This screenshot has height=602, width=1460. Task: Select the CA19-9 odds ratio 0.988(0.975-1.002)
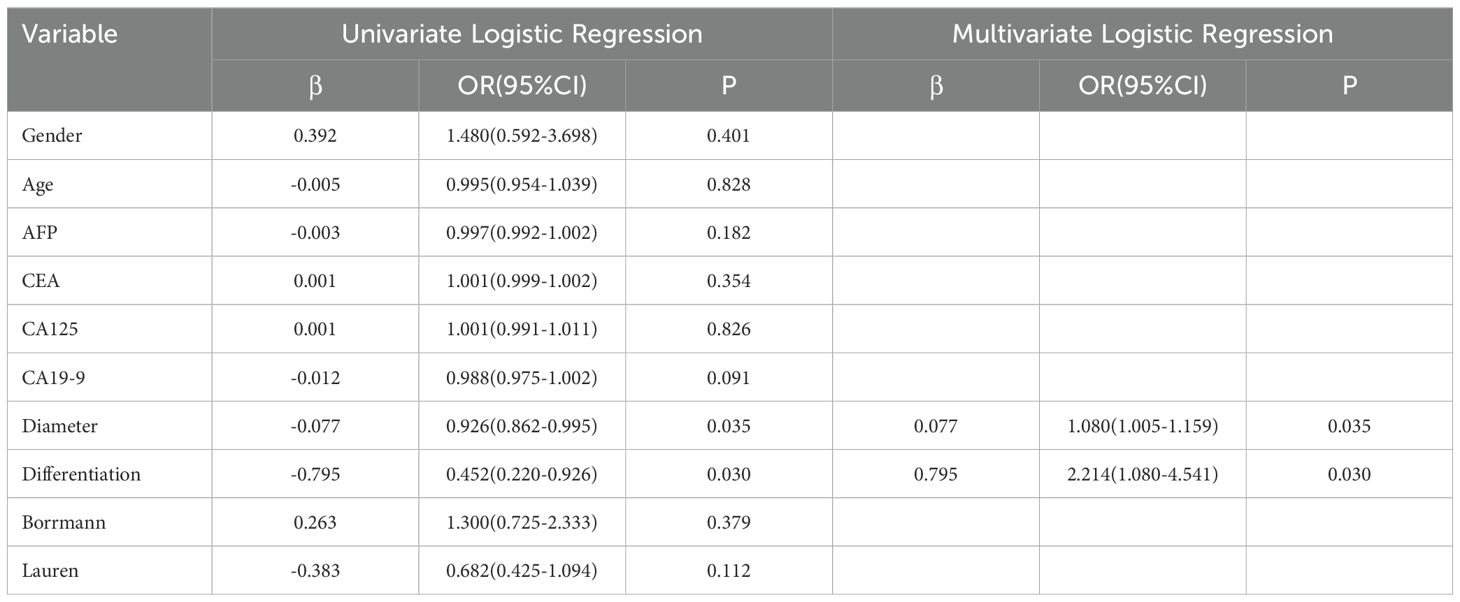[x=522, y=377]
